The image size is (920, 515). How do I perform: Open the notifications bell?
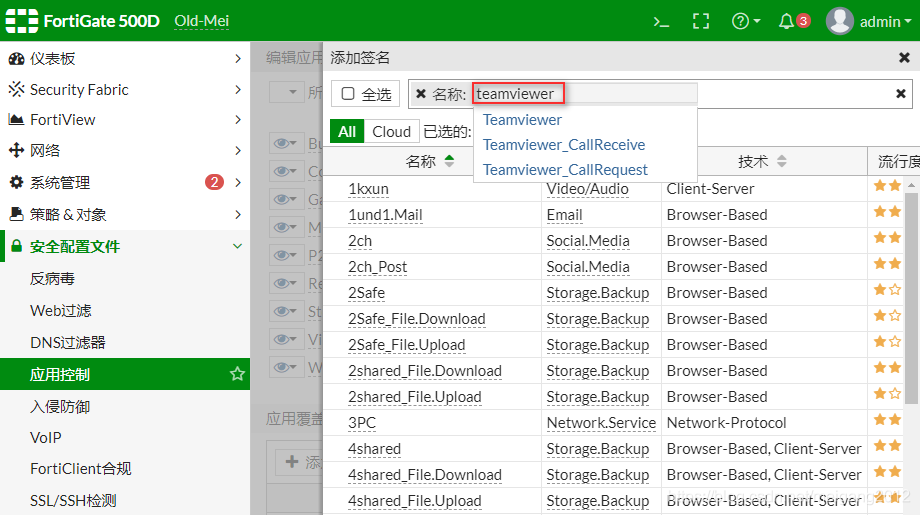[786, 22]
